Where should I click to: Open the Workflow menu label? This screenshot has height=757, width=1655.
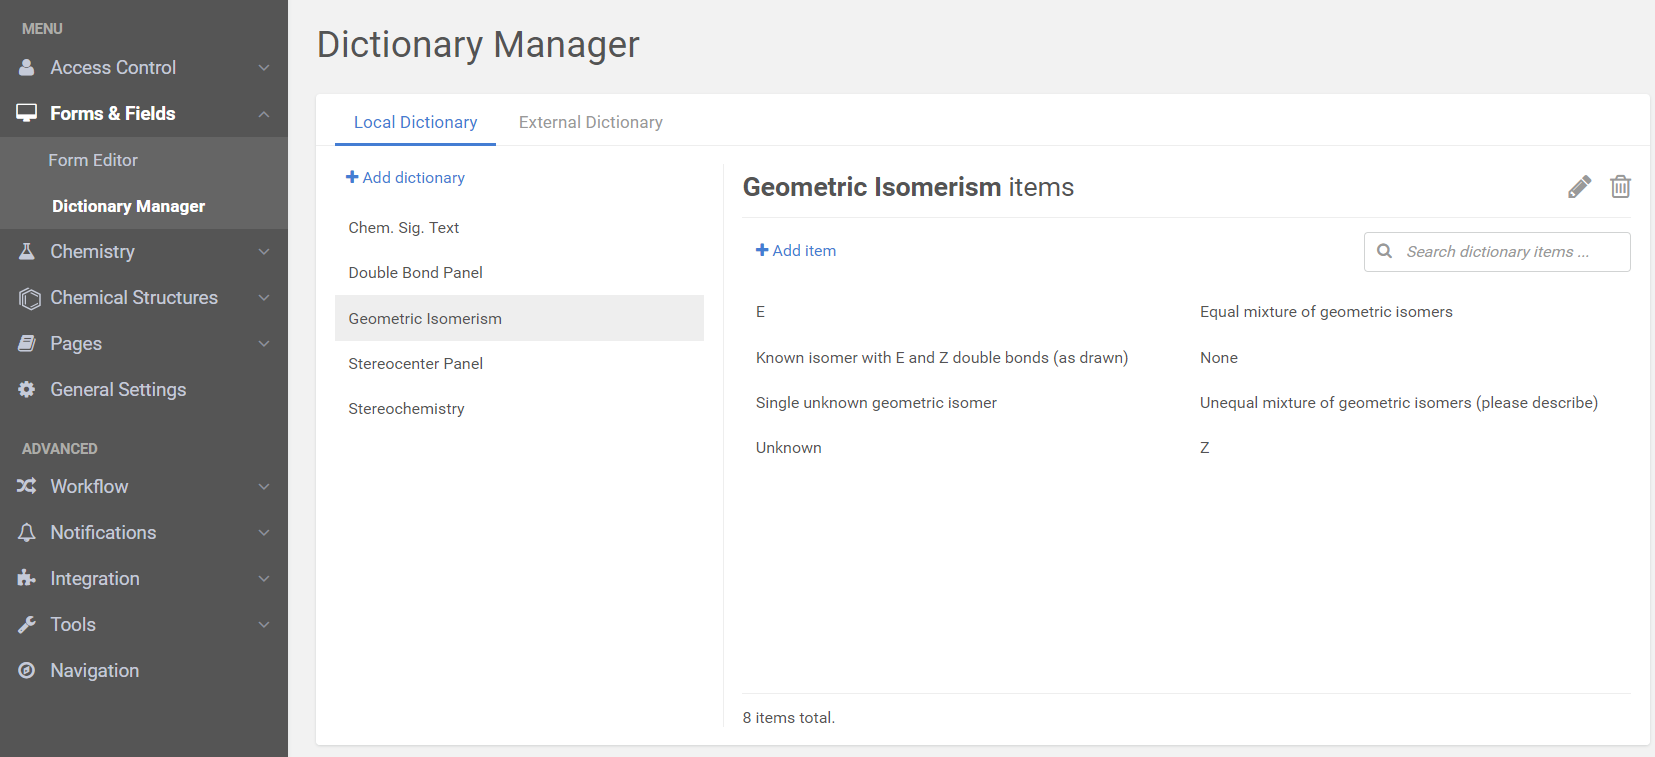89,486
